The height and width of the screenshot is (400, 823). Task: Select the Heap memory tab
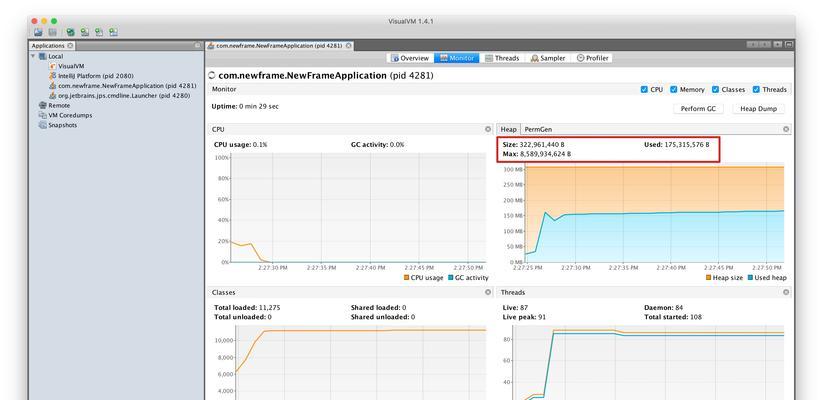point(508,129)
